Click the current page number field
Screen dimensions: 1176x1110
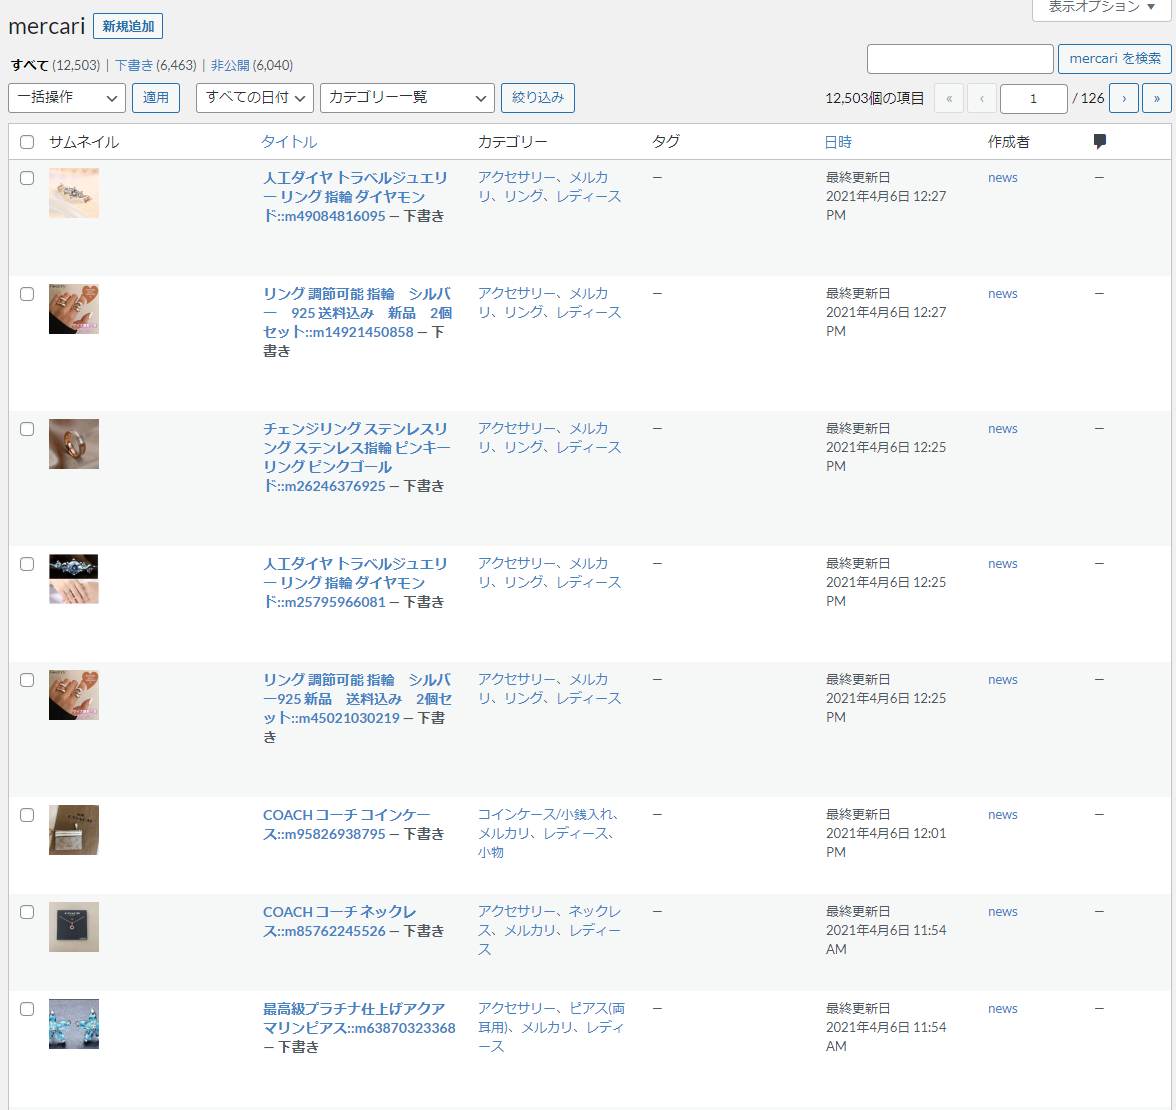click(1034, 98)
